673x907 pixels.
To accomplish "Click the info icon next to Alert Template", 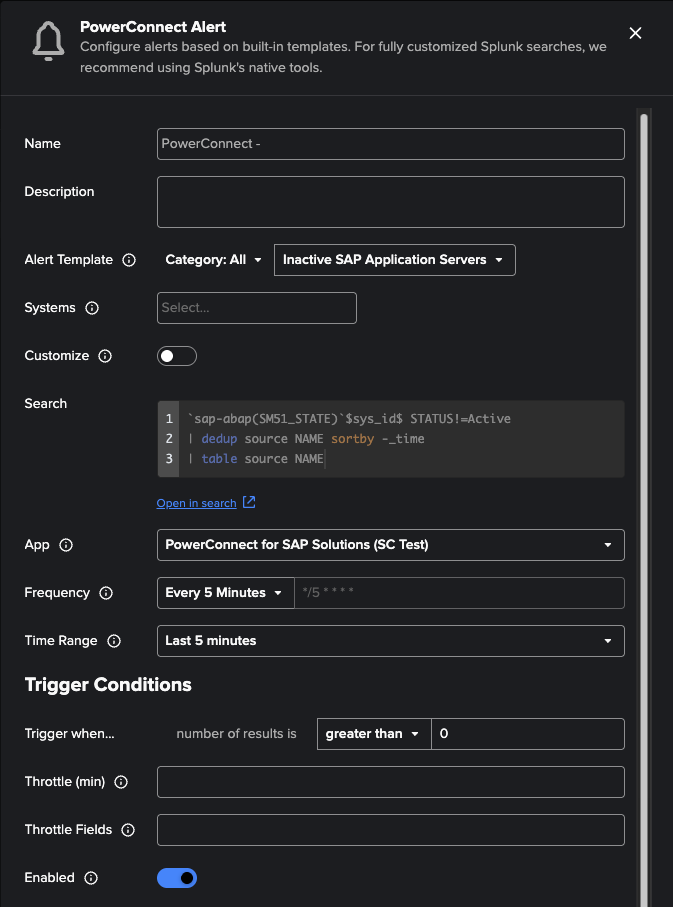I will pyautogui.click(x=129, y=260).
